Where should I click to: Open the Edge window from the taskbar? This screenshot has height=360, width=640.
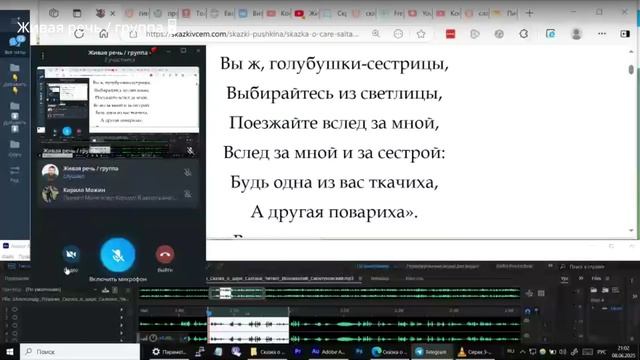pyautogui.click(x=389, y=351)
